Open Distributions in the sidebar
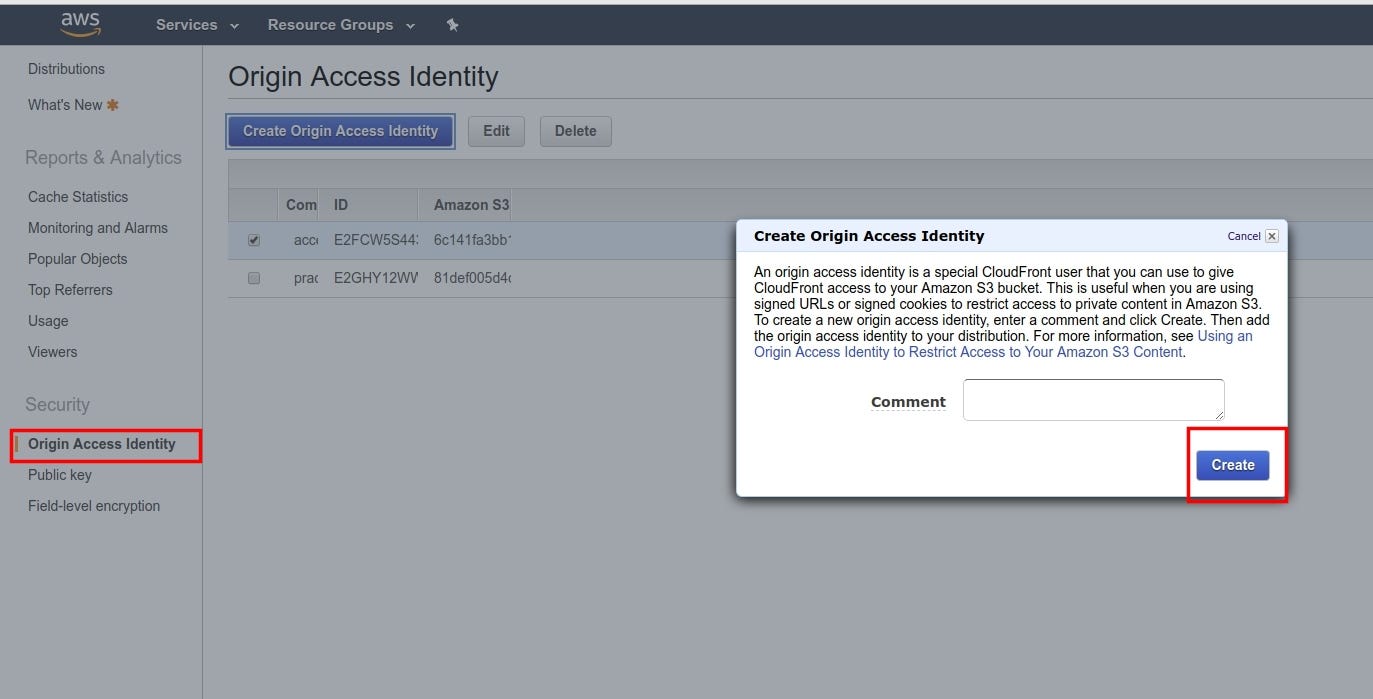Screen dimensions: 1373x699 [66, 69]
